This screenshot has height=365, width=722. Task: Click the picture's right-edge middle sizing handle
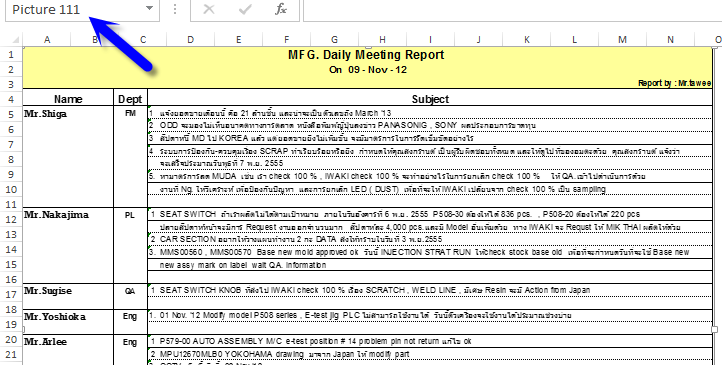click(715, 329)
